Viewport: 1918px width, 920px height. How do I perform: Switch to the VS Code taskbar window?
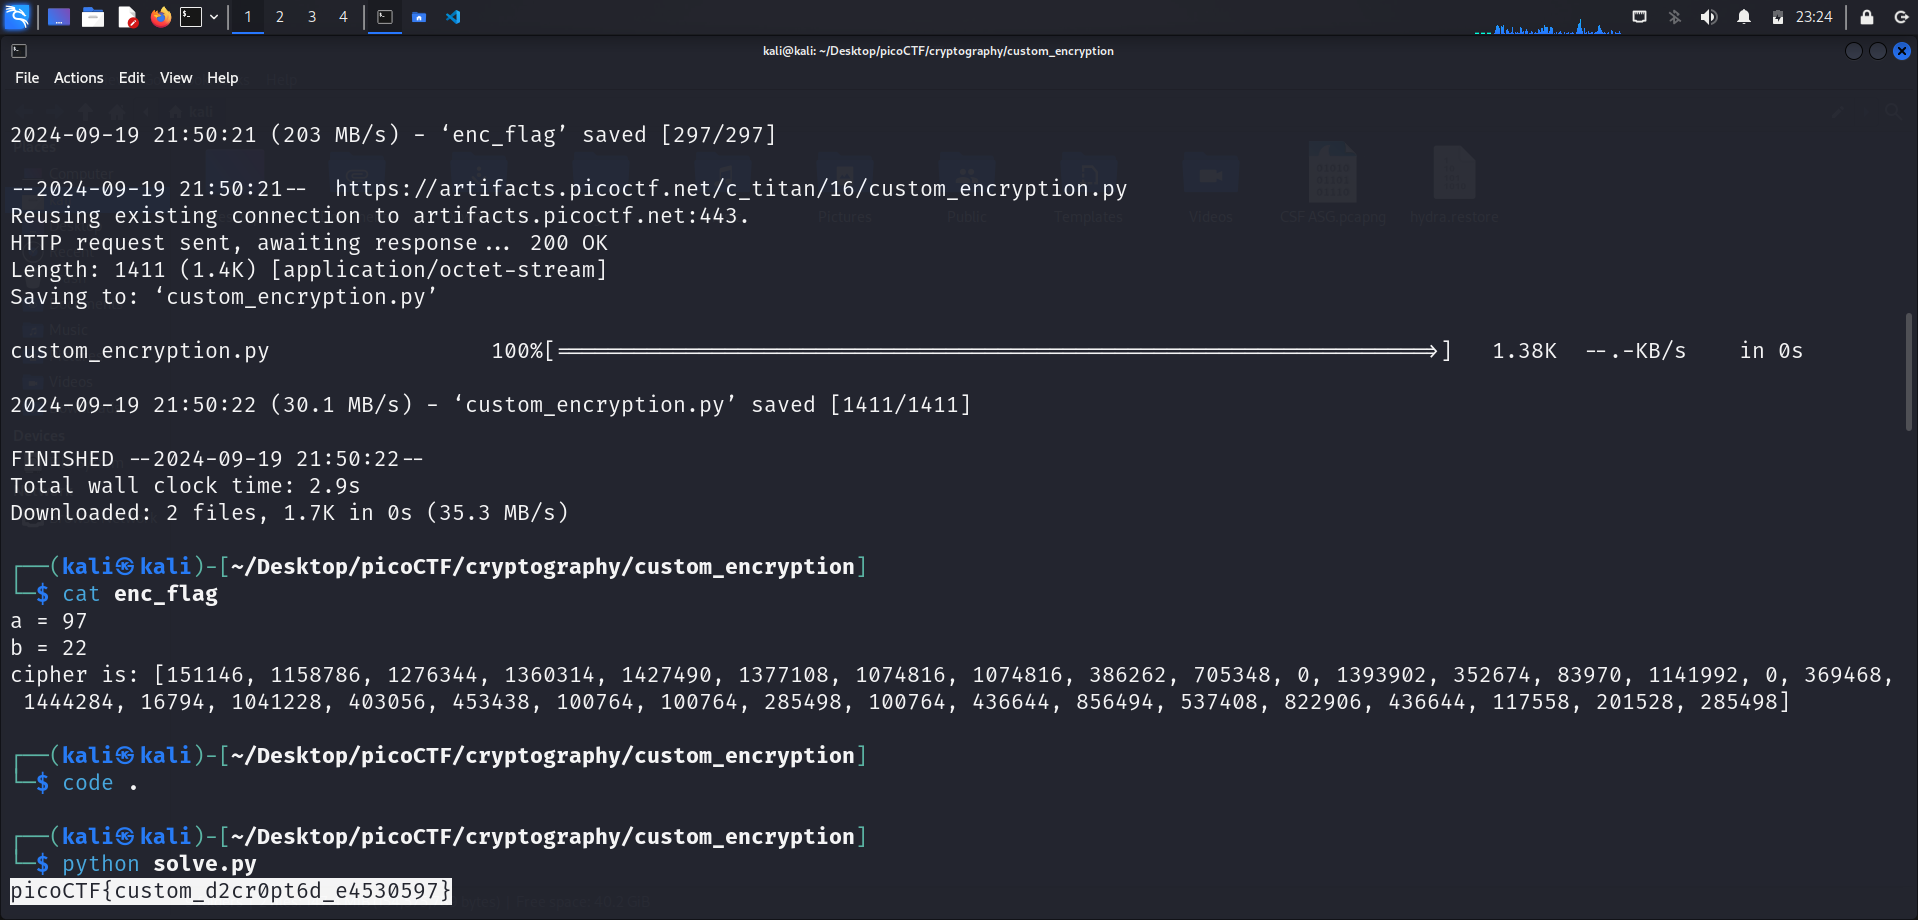453,17
